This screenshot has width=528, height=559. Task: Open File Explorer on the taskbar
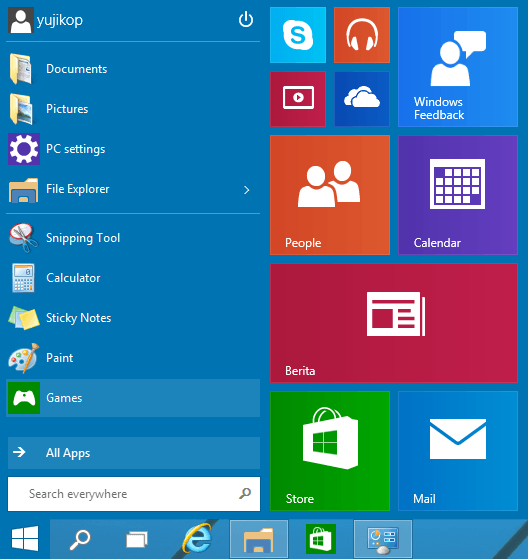pyautogui.click(x=259, y=539)
